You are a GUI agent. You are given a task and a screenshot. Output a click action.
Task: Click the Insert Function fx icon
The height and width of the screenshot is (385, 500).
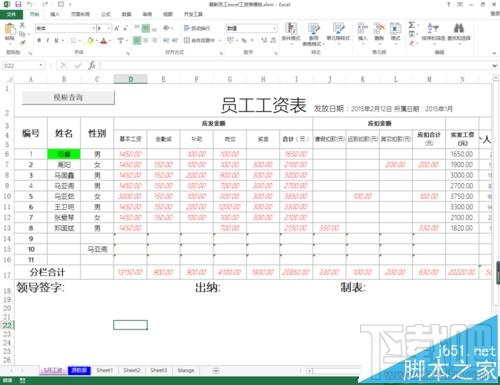pos(92,66)
